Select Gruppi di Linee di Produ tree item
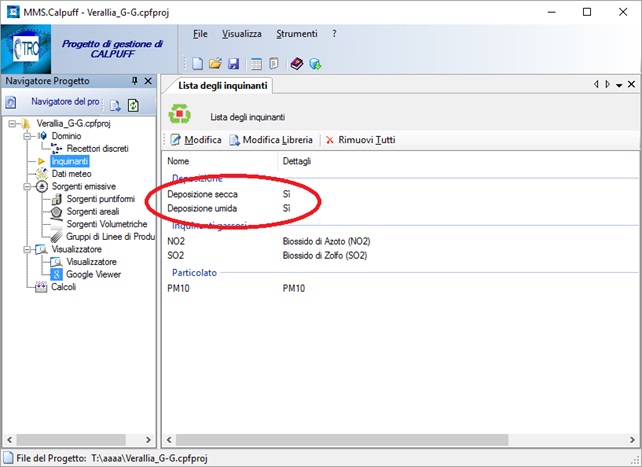 tap(111, 237)
